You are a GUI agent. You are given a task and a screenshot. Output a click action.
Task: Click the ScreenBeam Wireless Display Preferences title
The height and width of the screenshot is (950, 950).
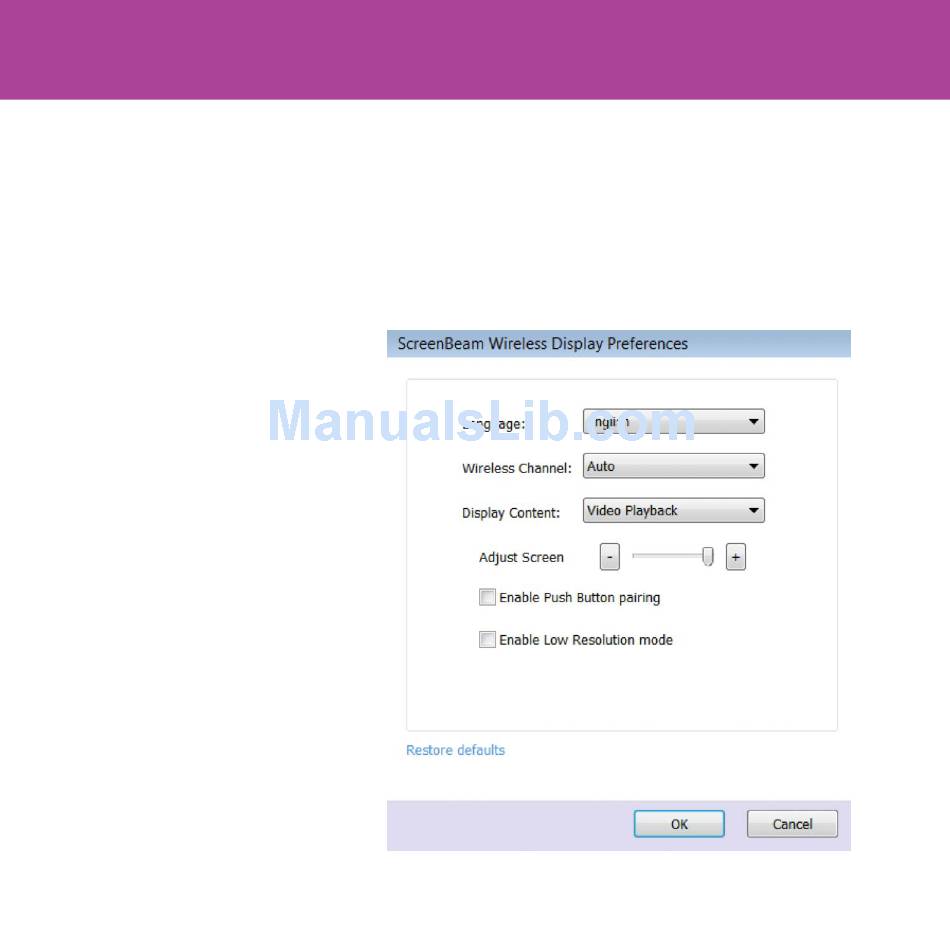point(542,344)
